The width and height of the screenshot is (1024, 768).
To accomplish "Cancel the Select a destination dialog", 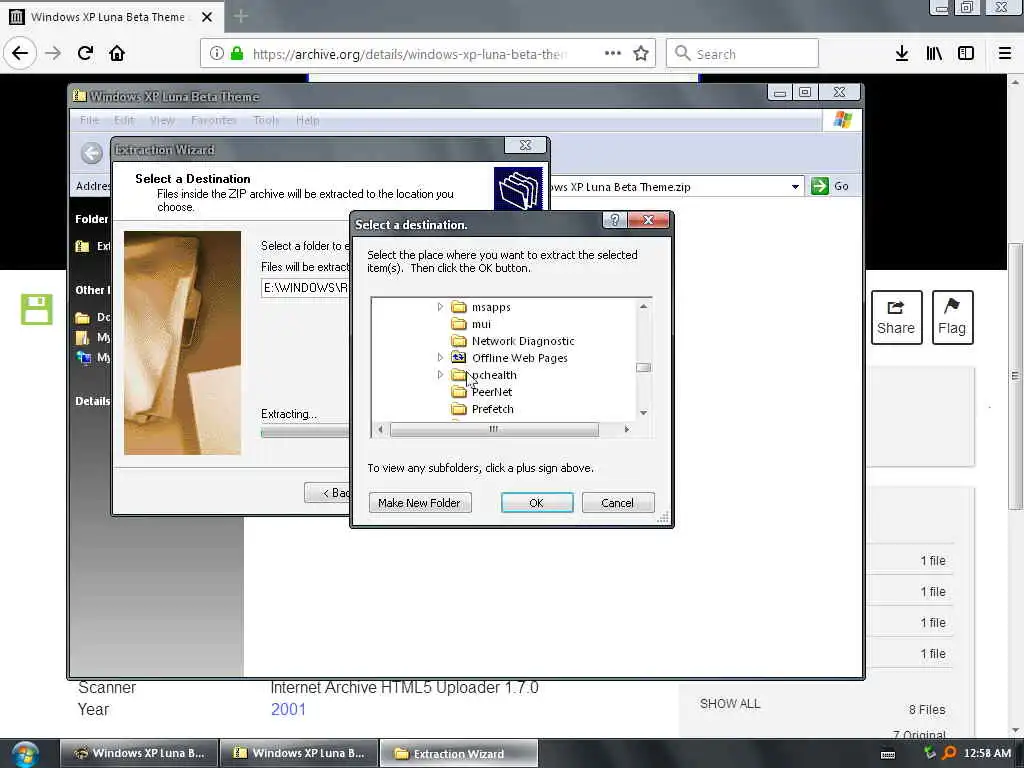I will pos(618,503).
